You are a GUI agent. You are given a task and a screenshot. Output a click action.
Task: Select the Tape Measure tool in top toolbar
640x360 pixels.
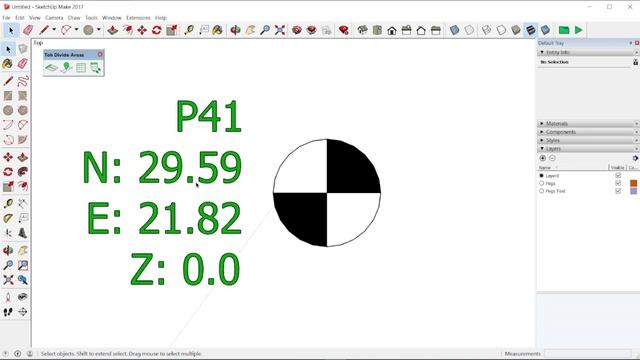click(189, 30)
